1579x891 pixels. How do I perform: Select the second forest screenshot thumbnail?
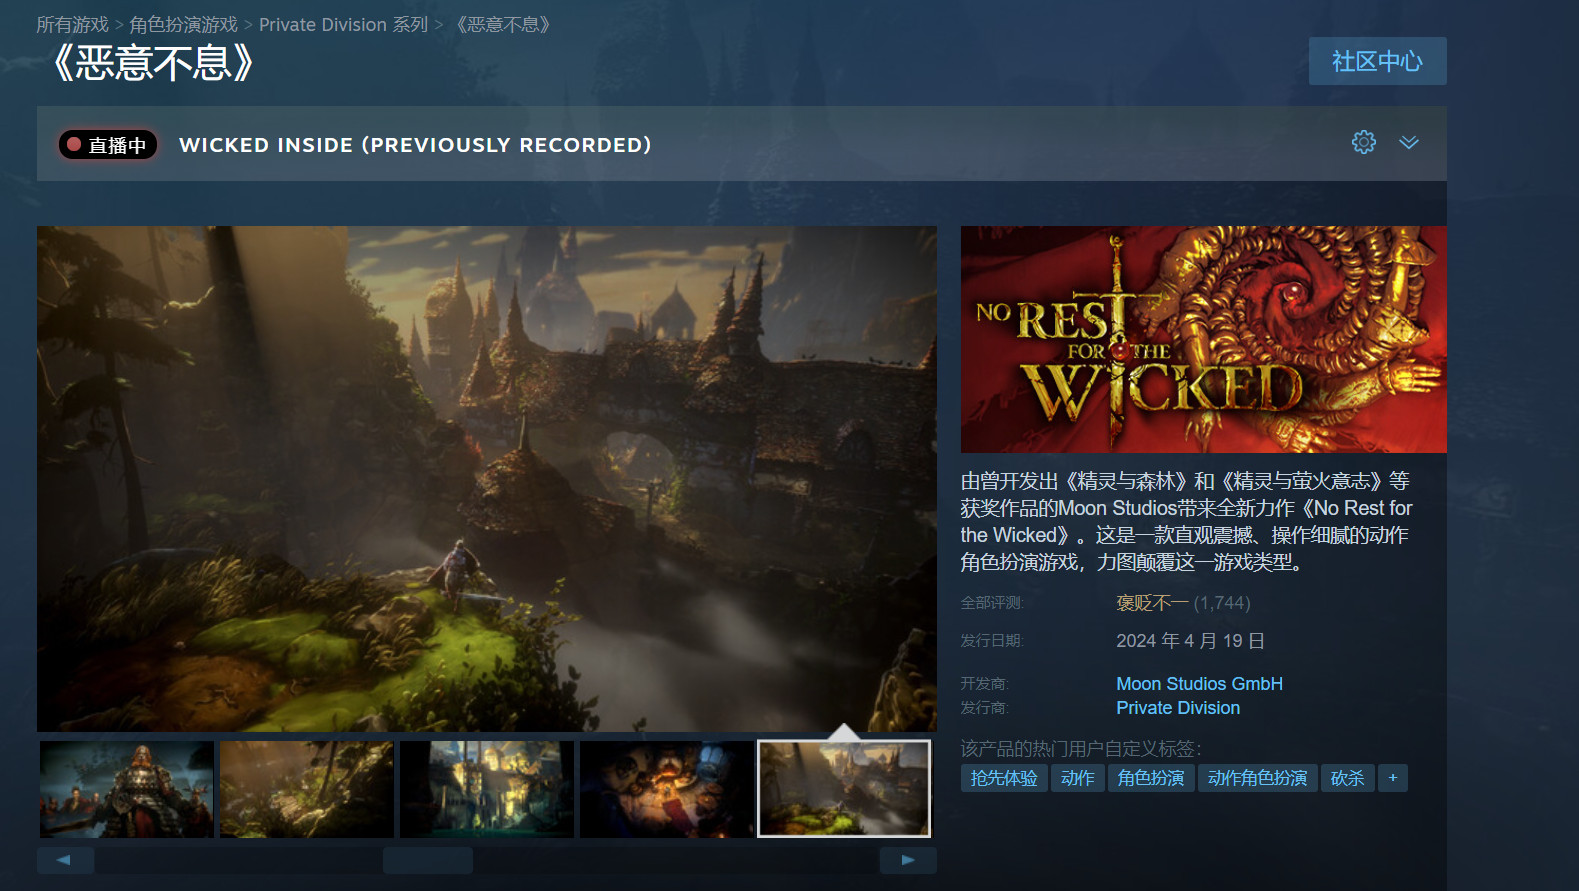tap(307, 789)
